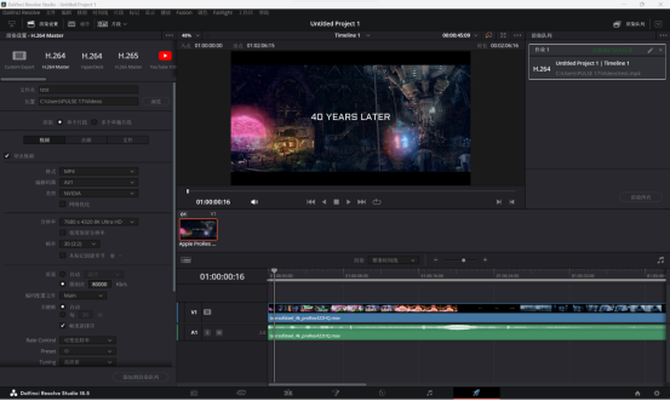Viewport: 670px width, 401px height.
Task: Open render settings panel three-dot menu
Action: (169, 35)
